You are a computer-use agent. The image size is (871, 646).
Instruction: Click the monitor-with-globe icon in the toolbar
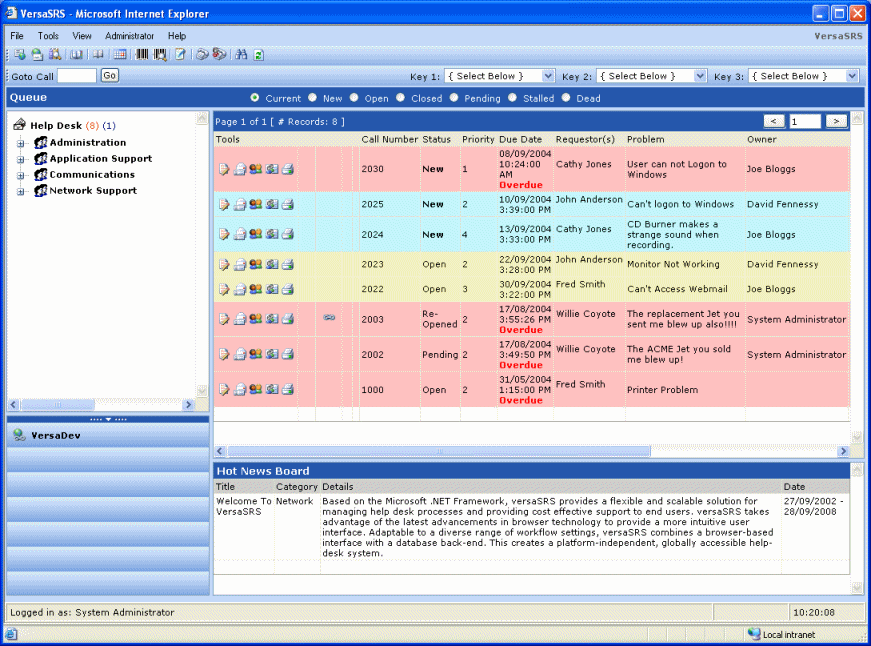[x=21, y=54]
